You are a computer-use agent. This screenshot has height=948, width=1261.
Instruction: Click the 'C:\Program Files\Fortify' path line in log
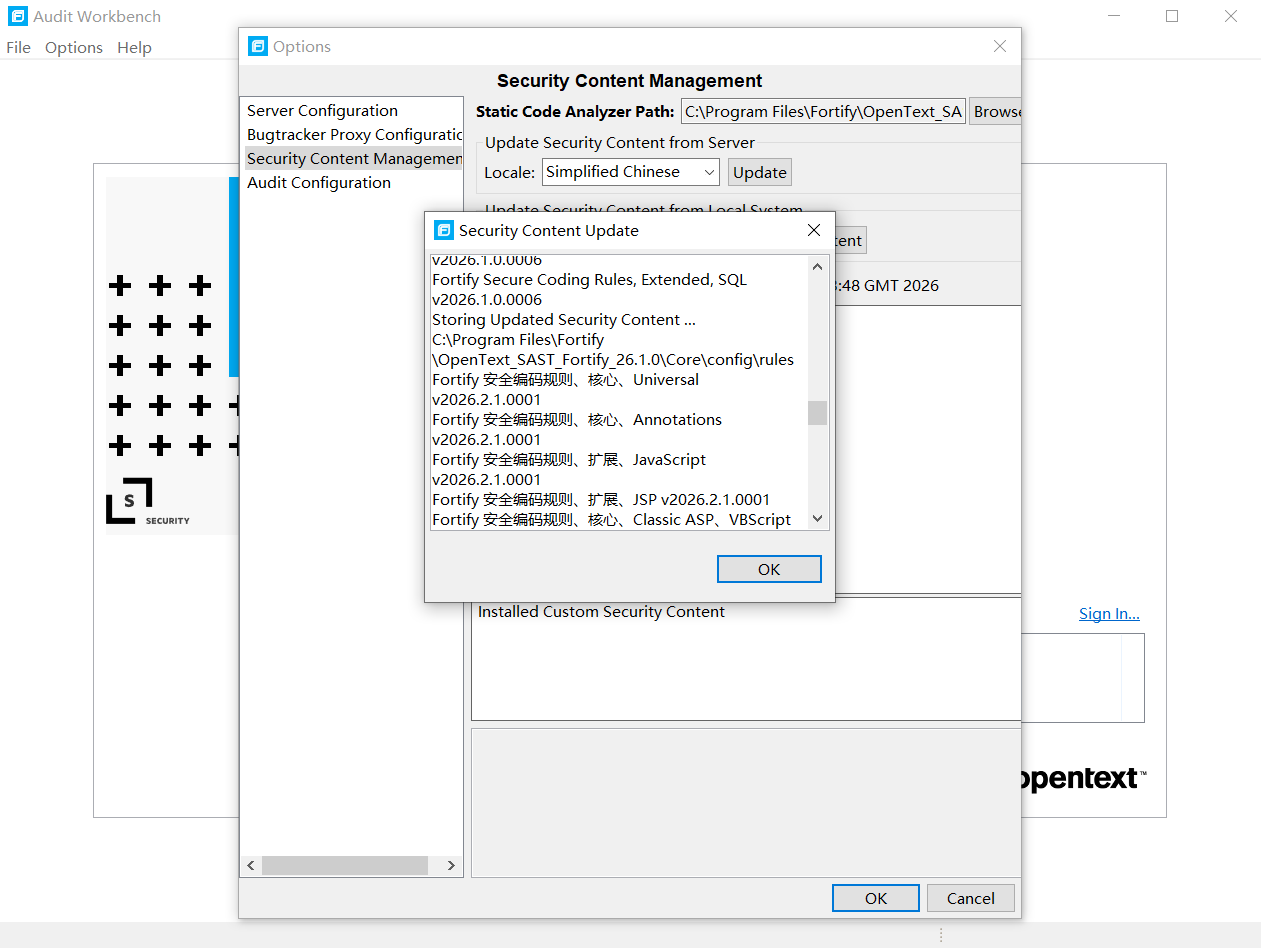tap(518, 340)
